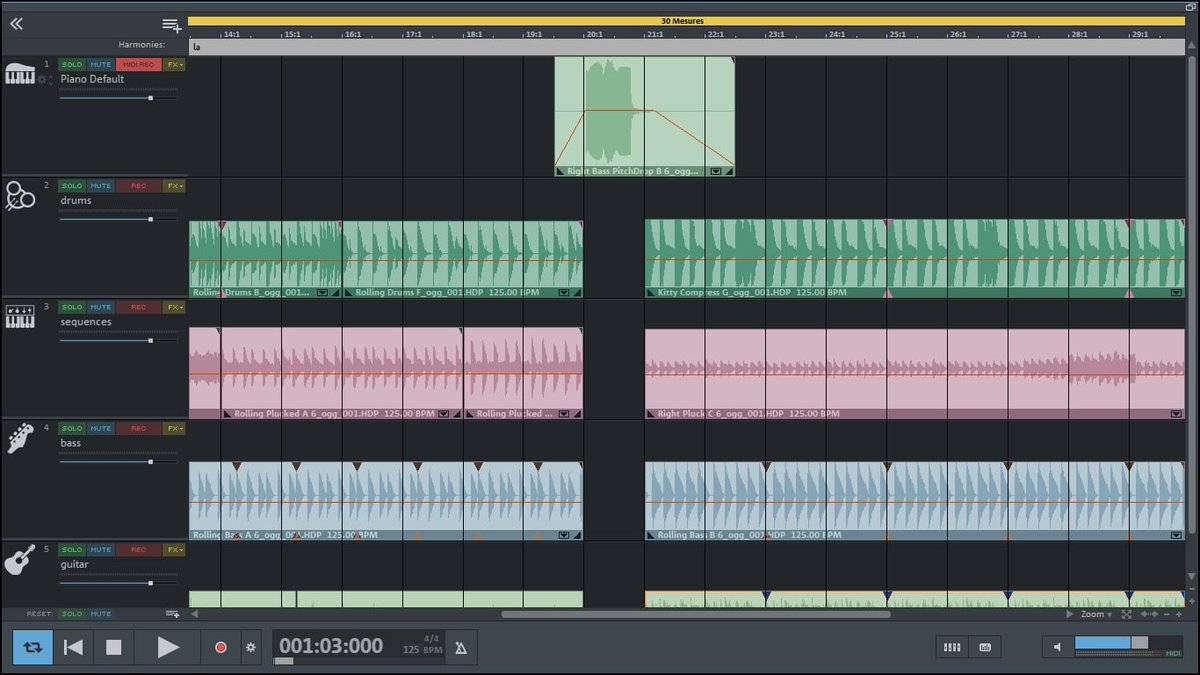Click the guitar track acoustic guitar icon

[x=20, y=560]
